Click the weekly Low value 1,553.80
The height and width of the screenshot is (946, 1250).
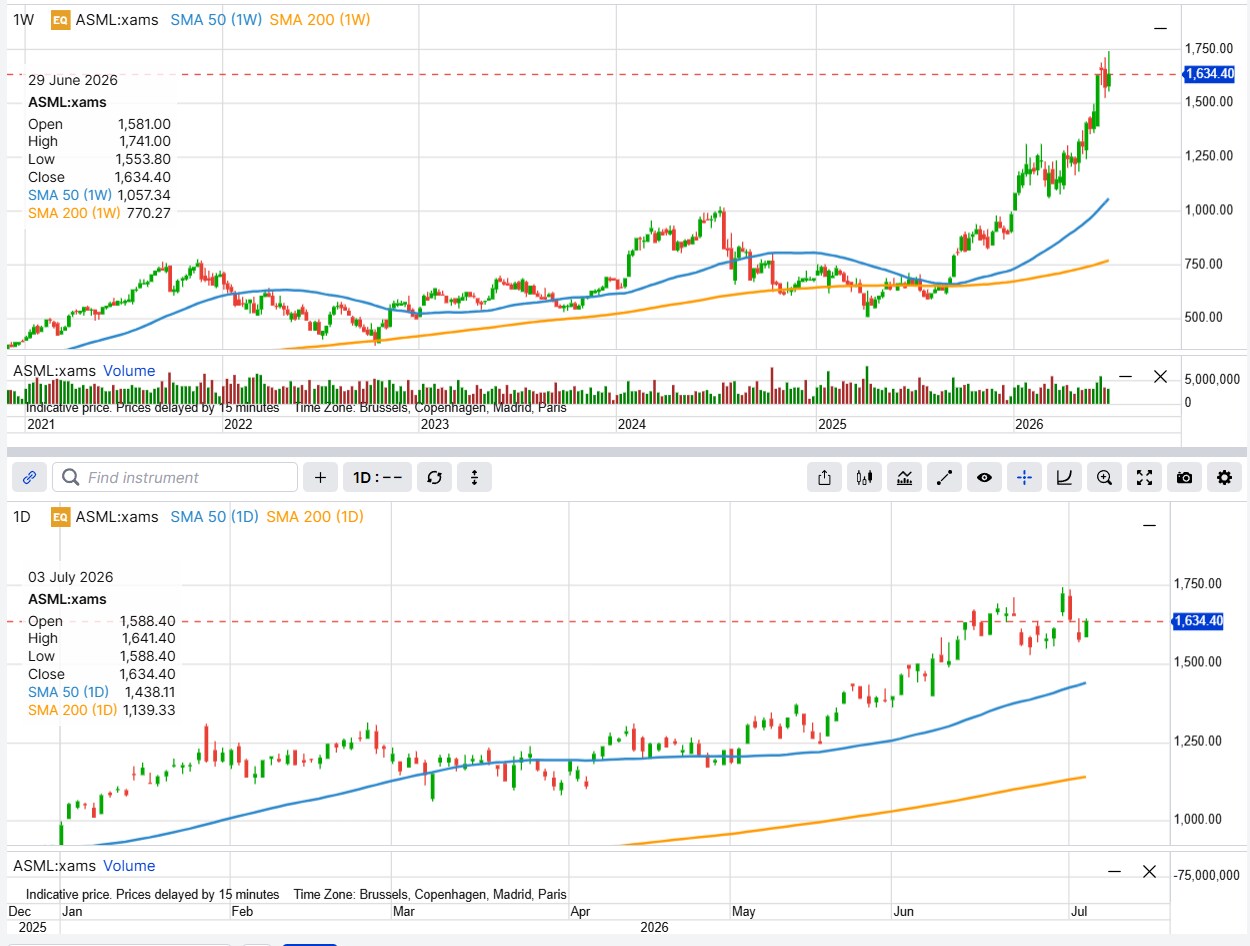pyautogui.click(x=144, y=159)
